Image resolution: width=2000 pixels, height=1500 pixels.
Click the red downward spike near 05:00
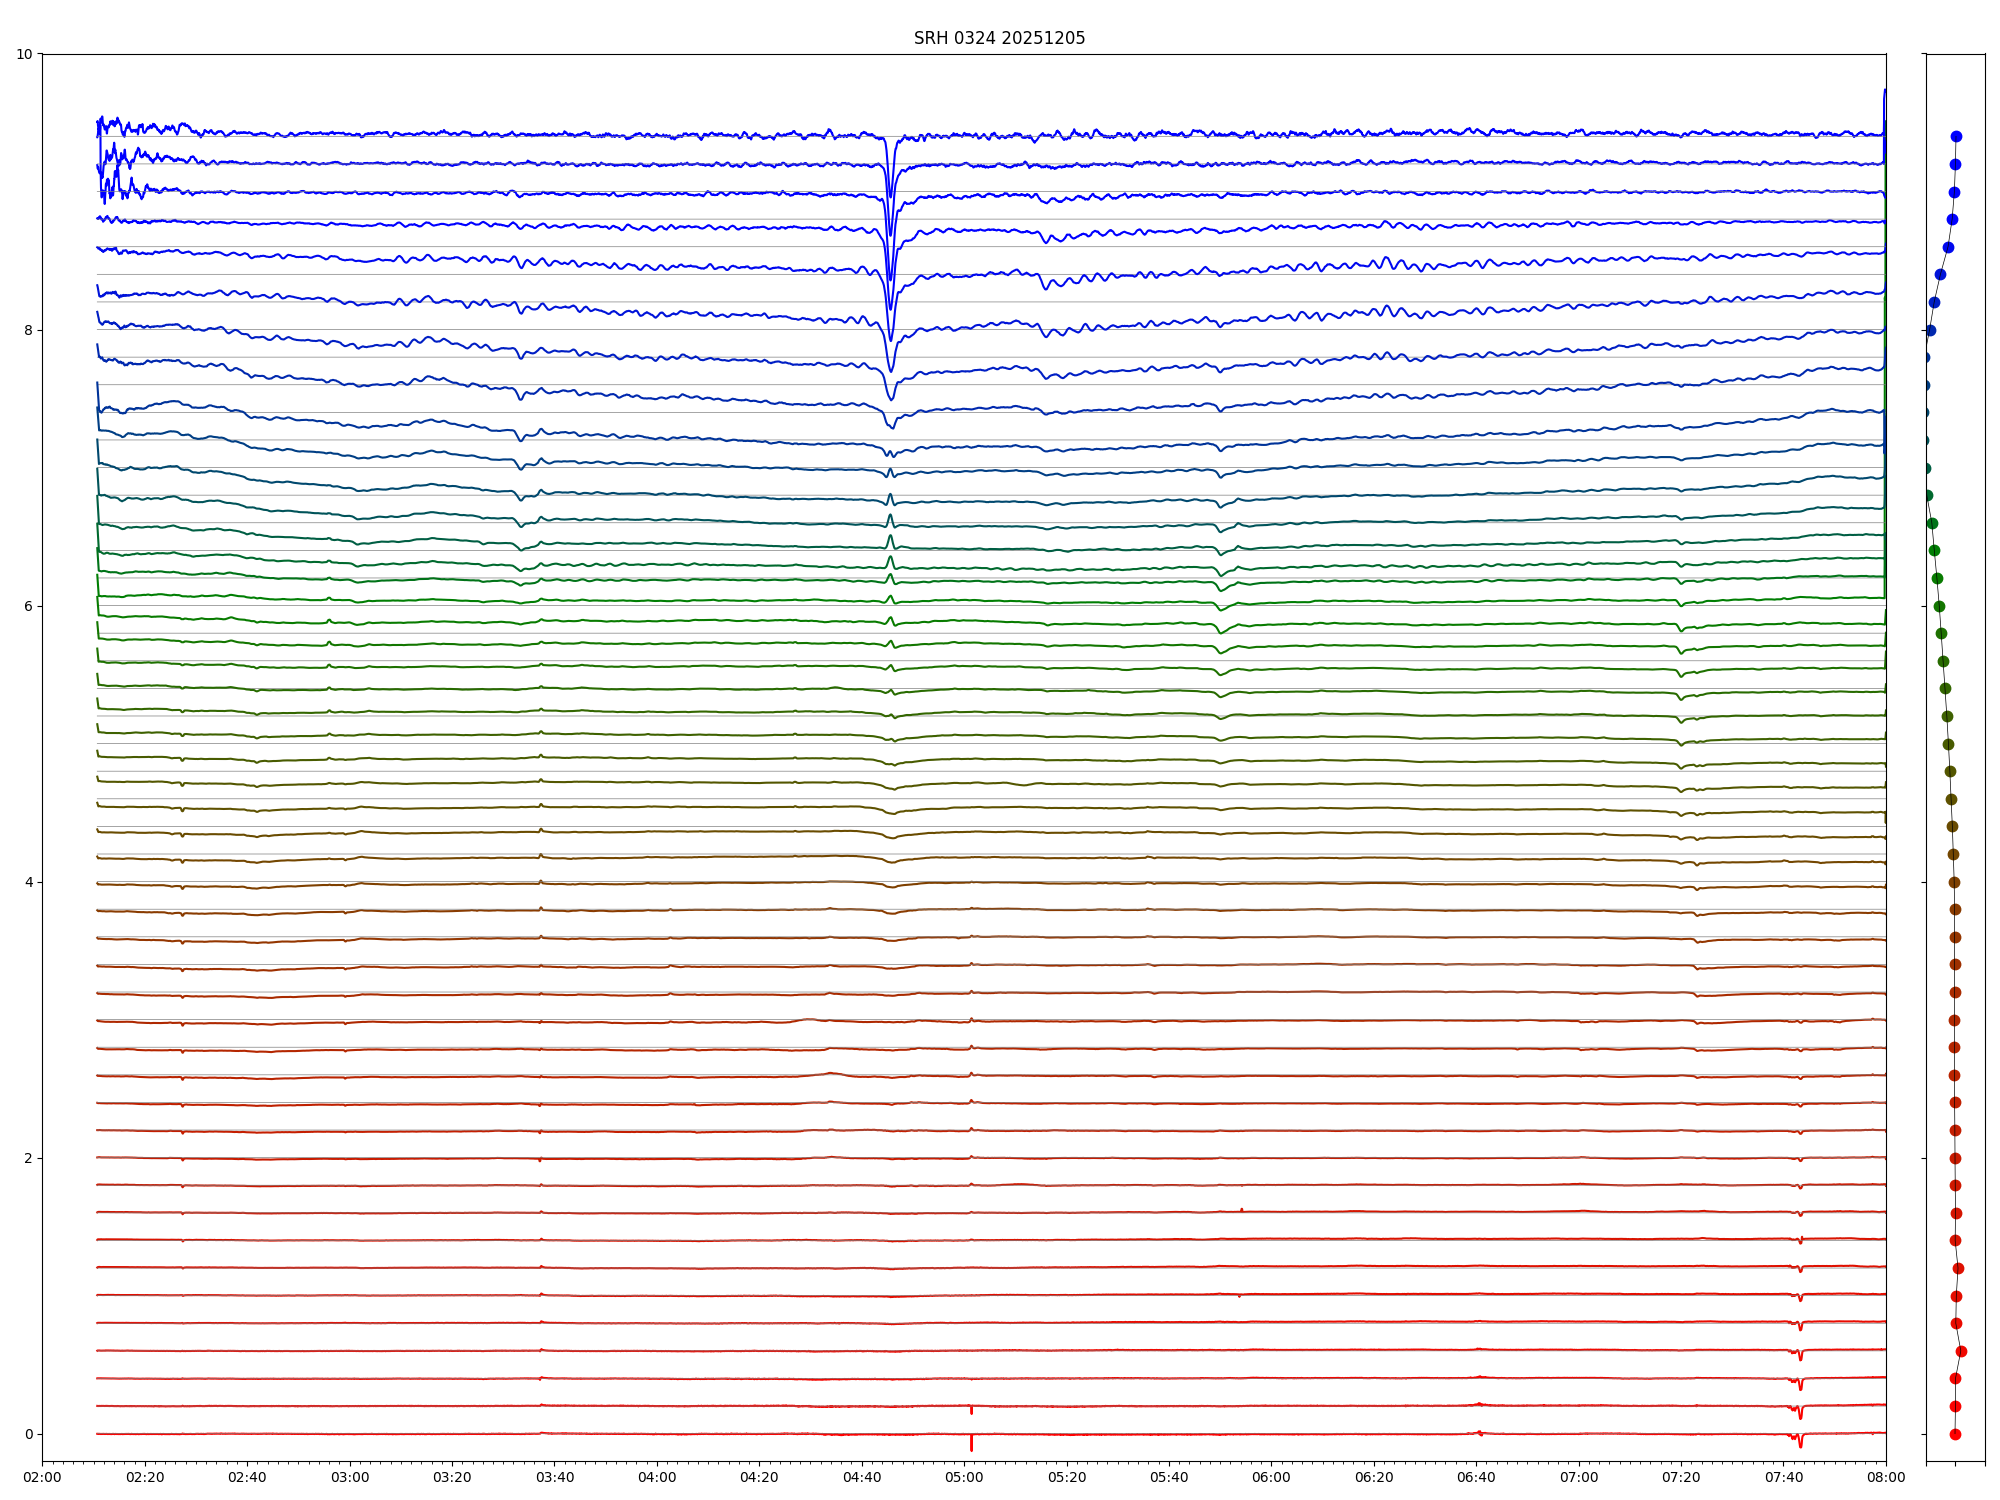pos(971,1443)
